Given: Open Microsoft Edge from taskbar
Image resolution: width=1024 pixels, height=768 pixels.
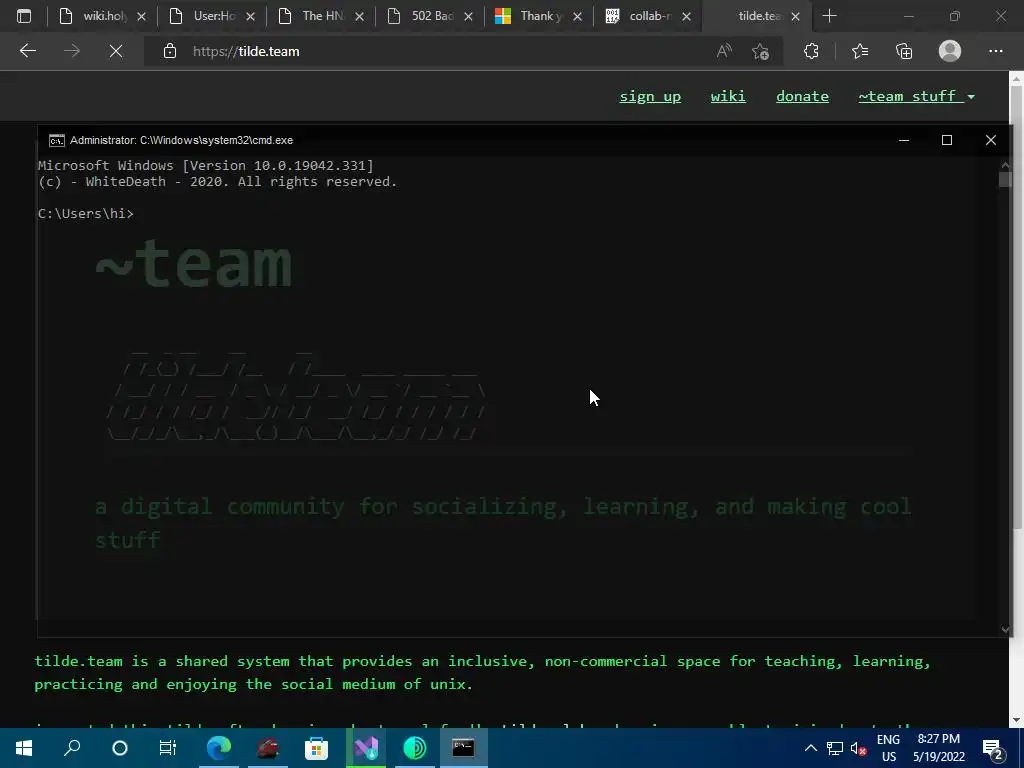Looking at the screenshot, I should tap(219, 748).
